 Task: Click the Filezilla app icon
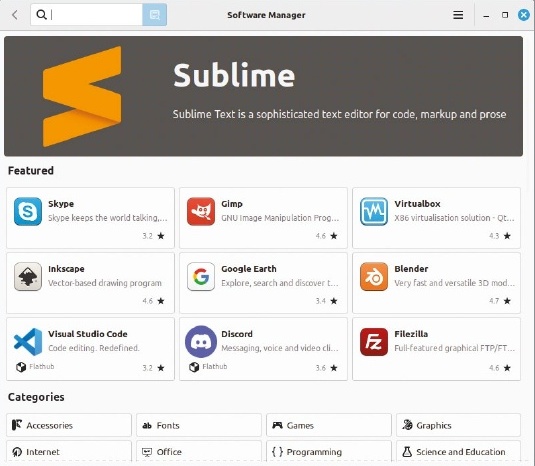(374, 342)
